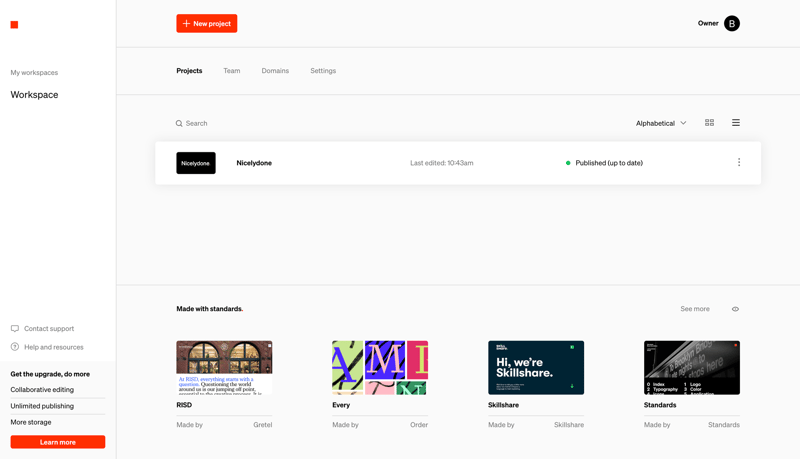The image size is (800, 459).
Task: Open See more standards examples
Action: 695,309
